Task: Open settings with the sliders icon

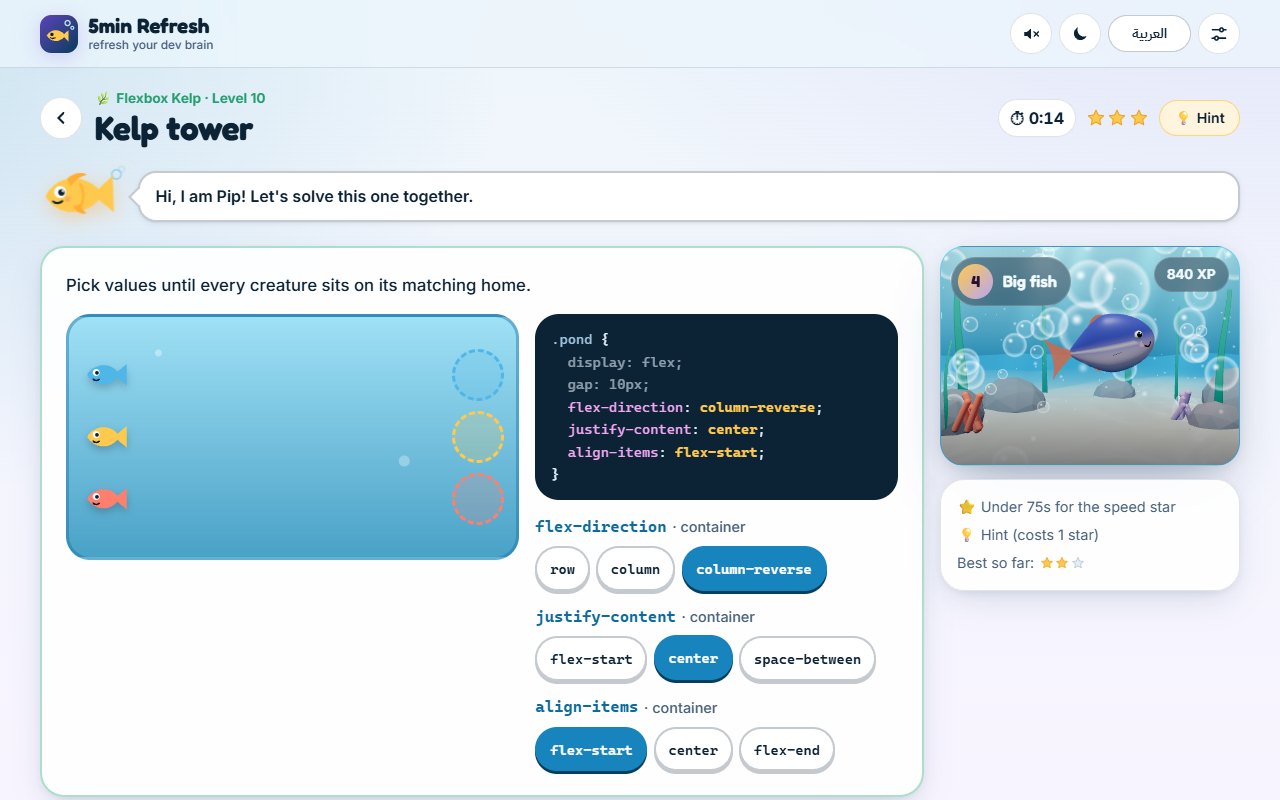Action: (x=1219, y=34)
